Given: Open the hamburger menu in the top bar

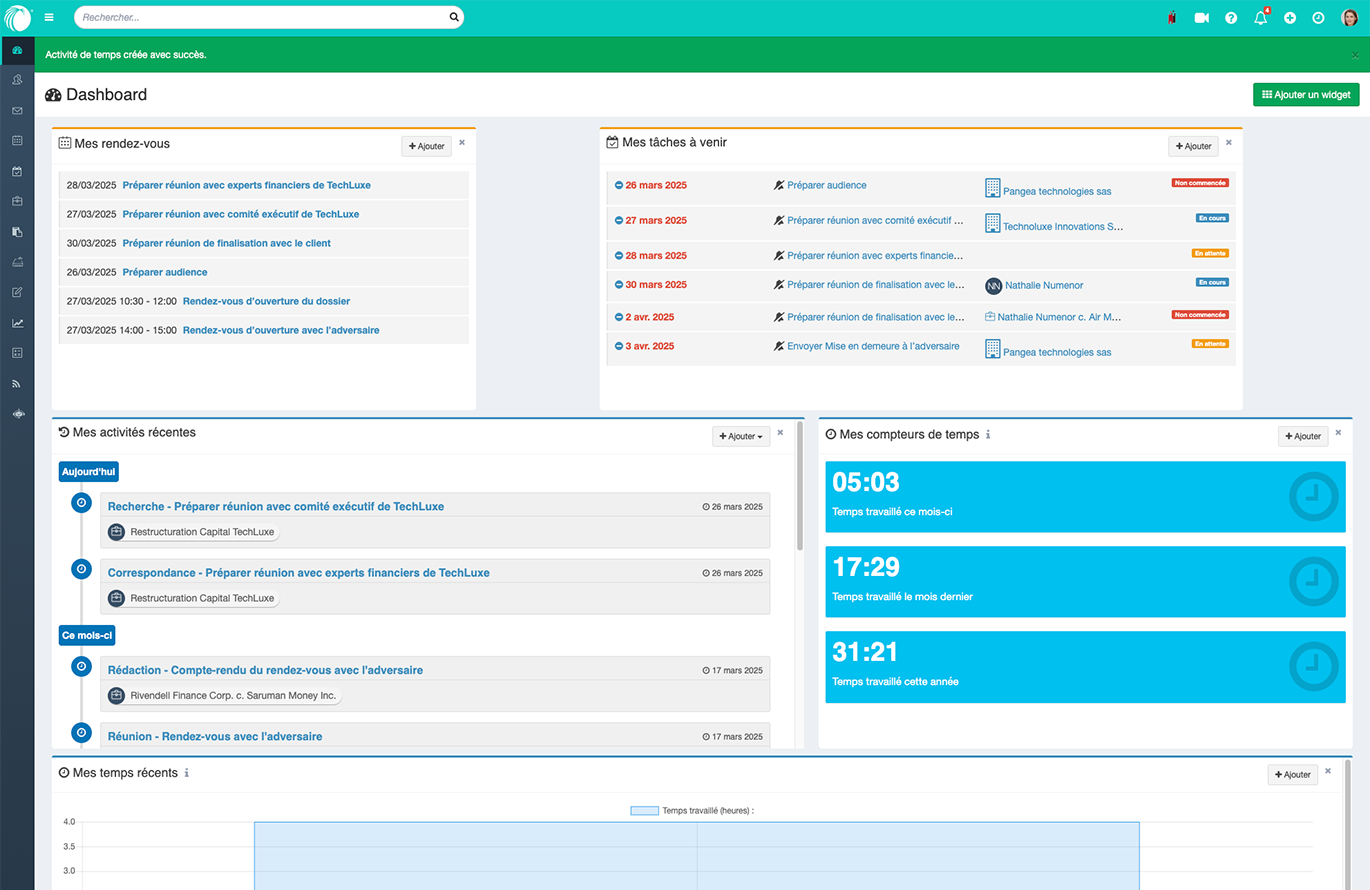Looking at the screenshot, I should tap(49, 17).
